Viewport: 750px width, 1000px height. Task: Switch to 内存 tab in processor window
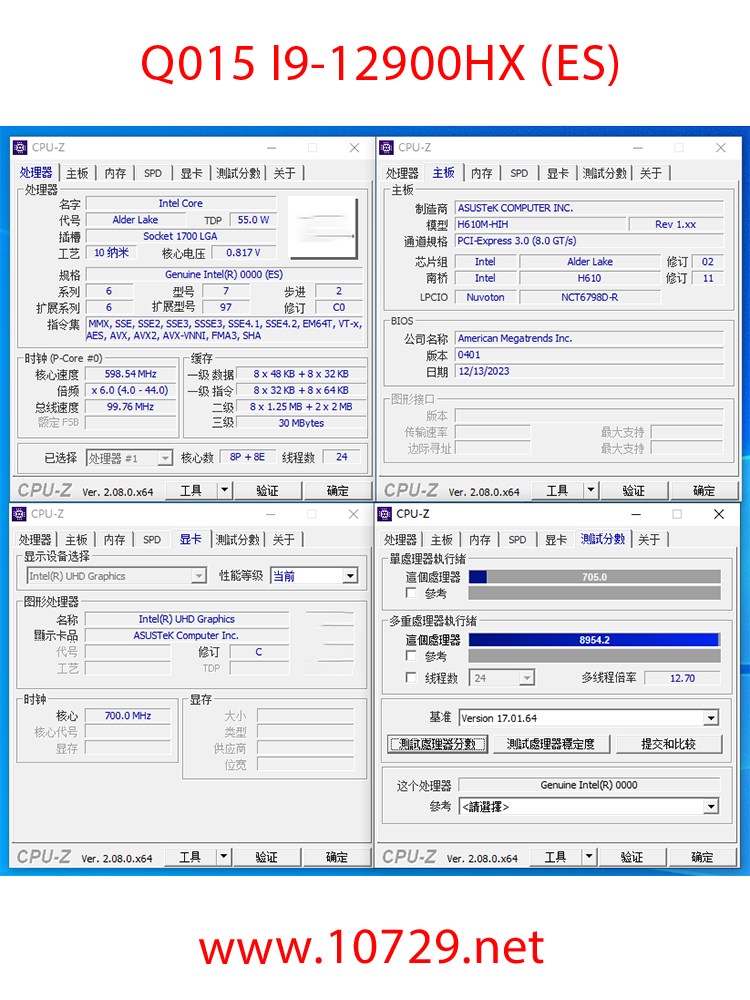point(116,173)
